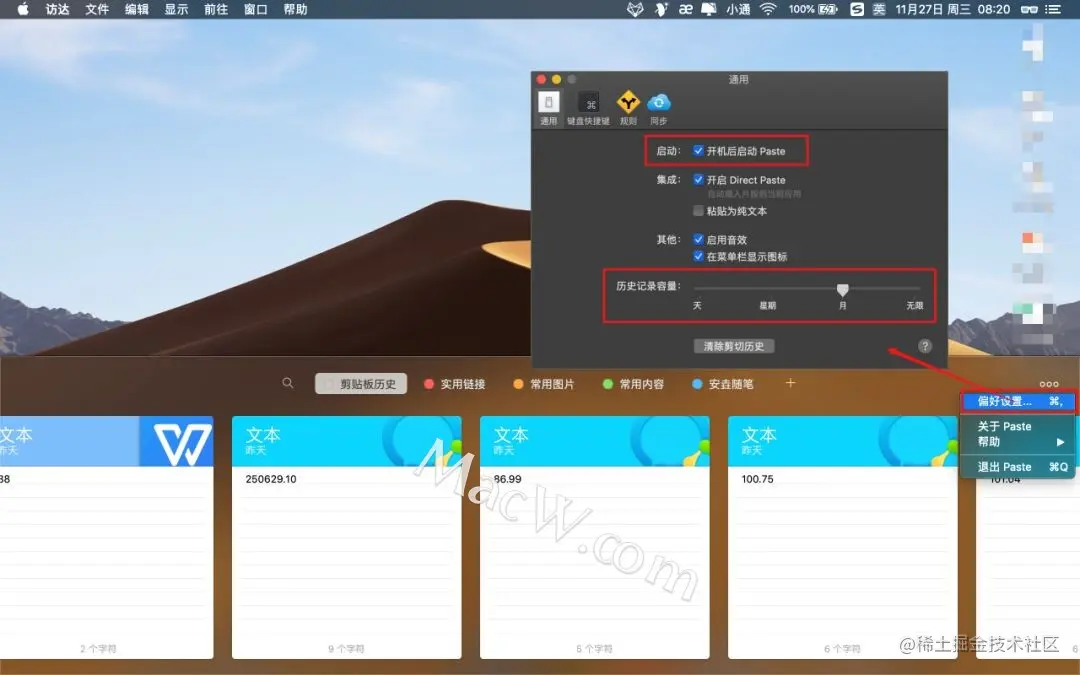Click the date and time display
The width and height of the screenshot is (1080, 675).
click(953, 9)
